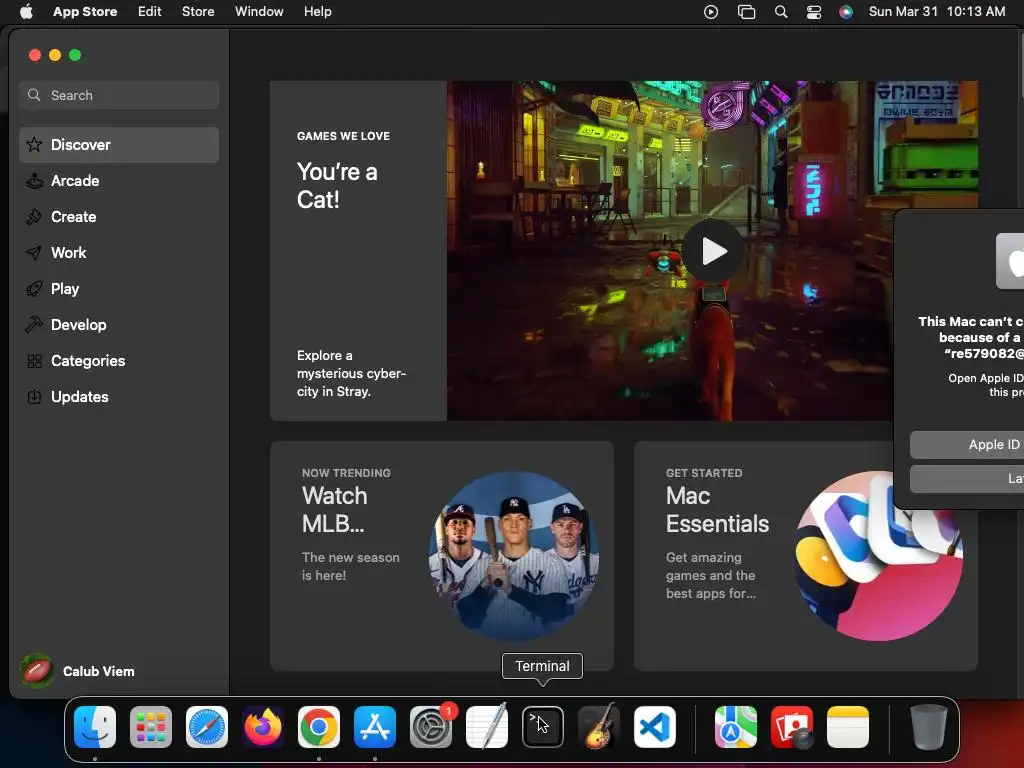
Task: Open the App Store menu in the menu bar
Action: (85, 12)
